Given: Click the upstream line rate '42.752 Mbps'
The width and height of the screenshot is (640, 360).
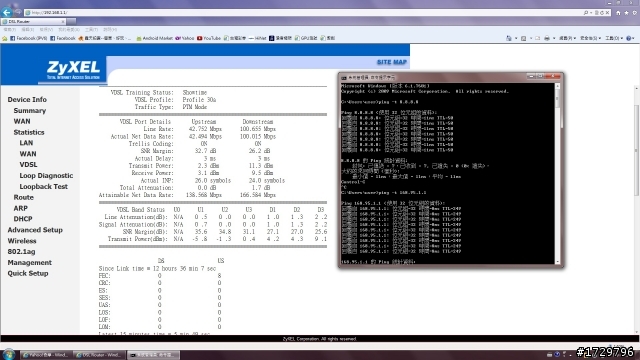Looking at the screenshot, I should coord(205,129).
